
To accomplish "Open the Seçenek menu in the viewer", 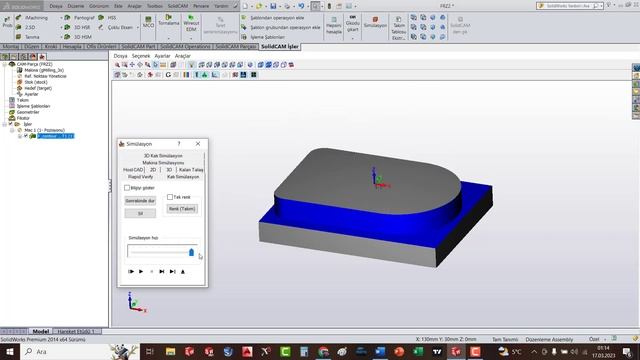I will (x=141, y=56).
